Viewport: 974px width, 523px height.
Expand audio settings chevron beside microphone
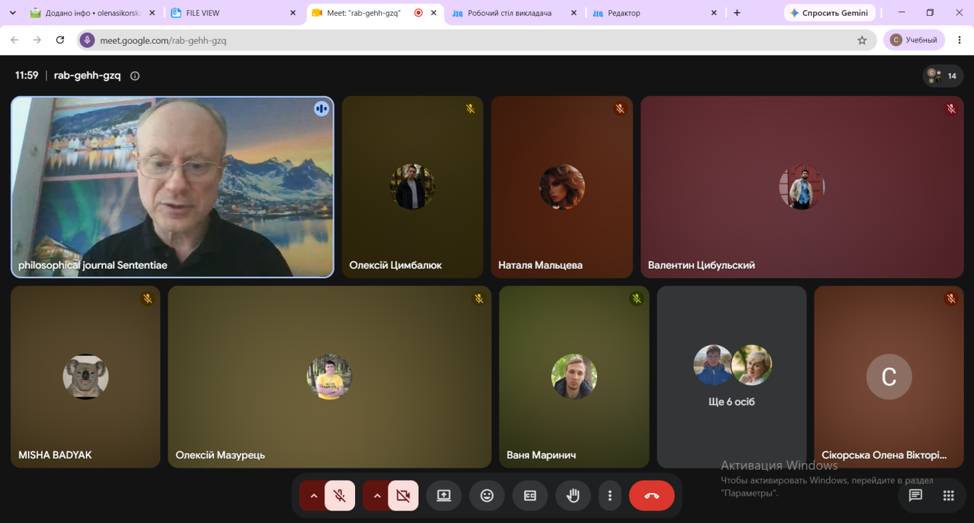(x=314, y=496)
